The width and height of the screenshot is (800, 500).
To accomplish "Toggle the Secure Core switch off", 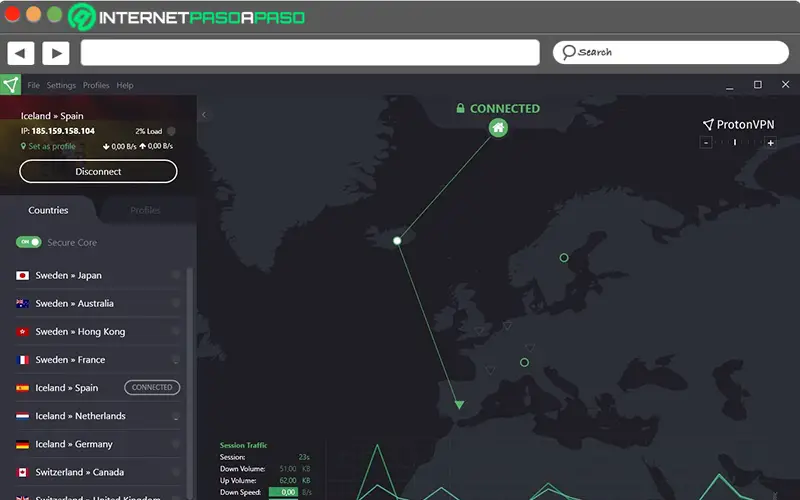I will [x=29, y=242].
